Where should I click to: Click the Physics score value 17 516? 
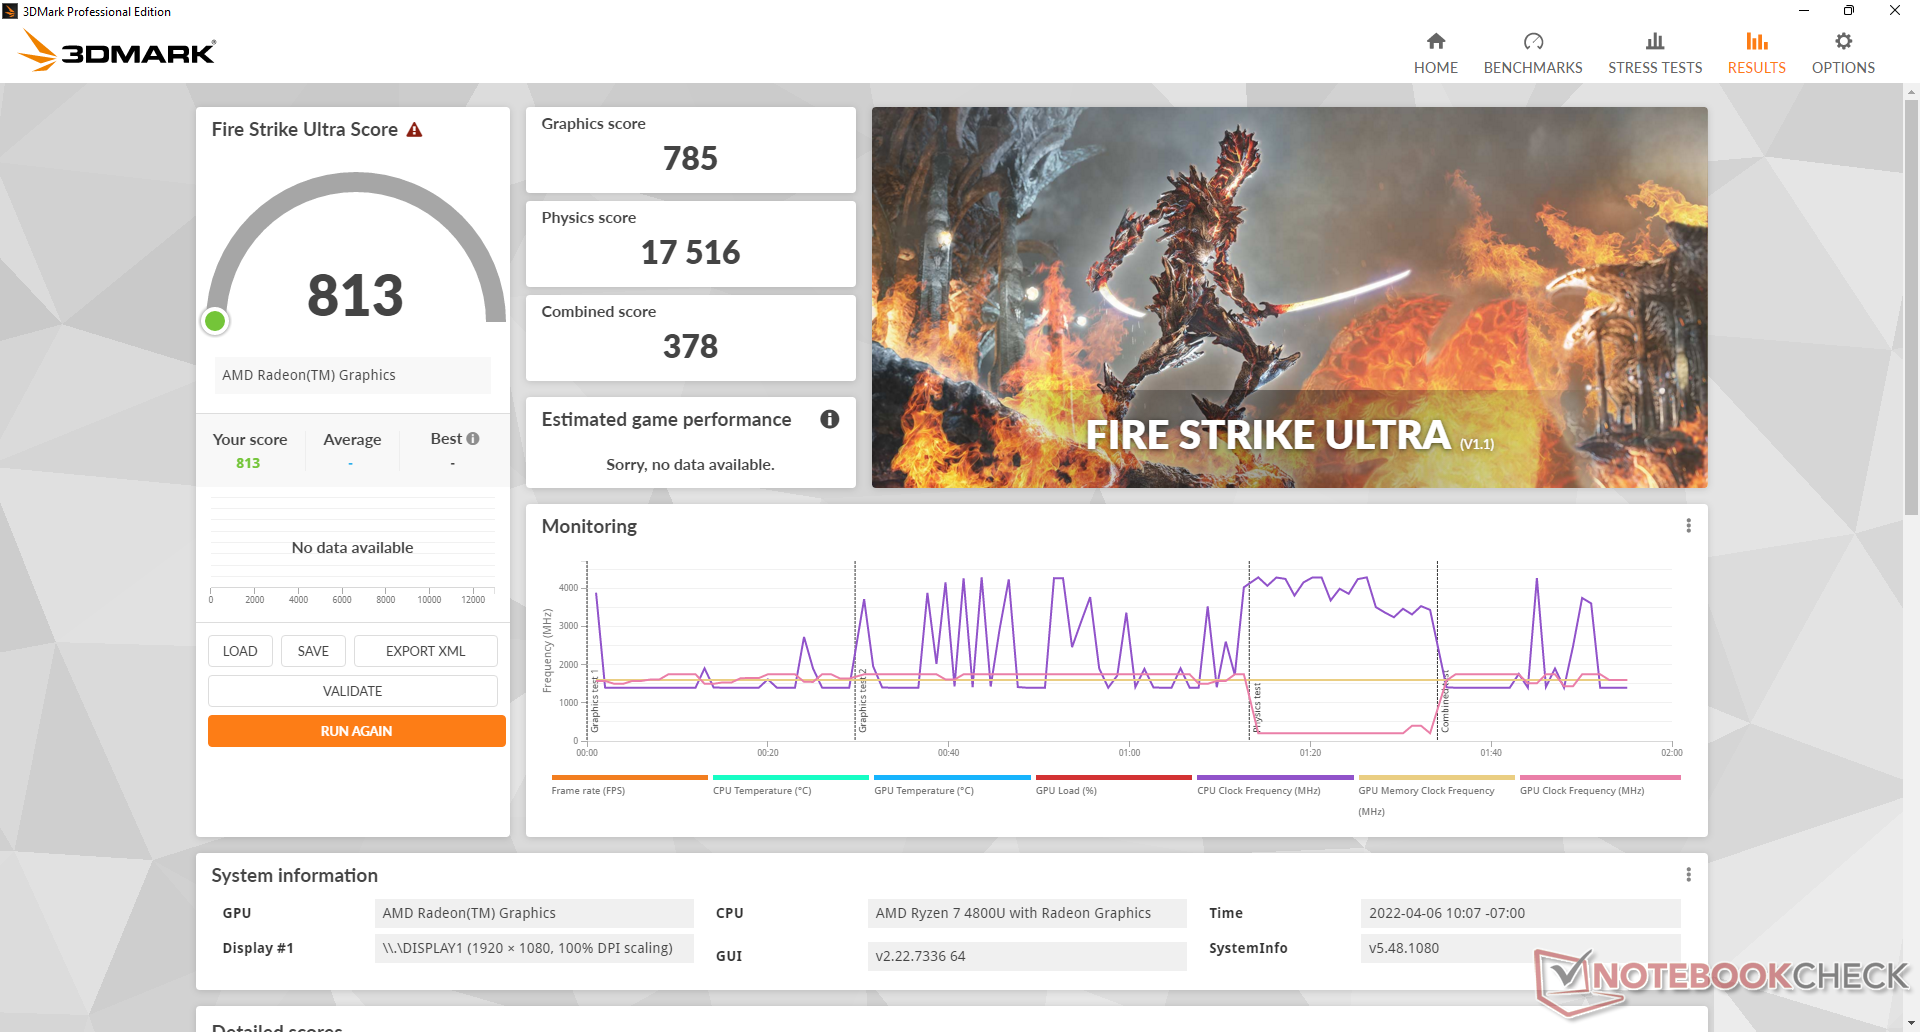click(690, 252)
